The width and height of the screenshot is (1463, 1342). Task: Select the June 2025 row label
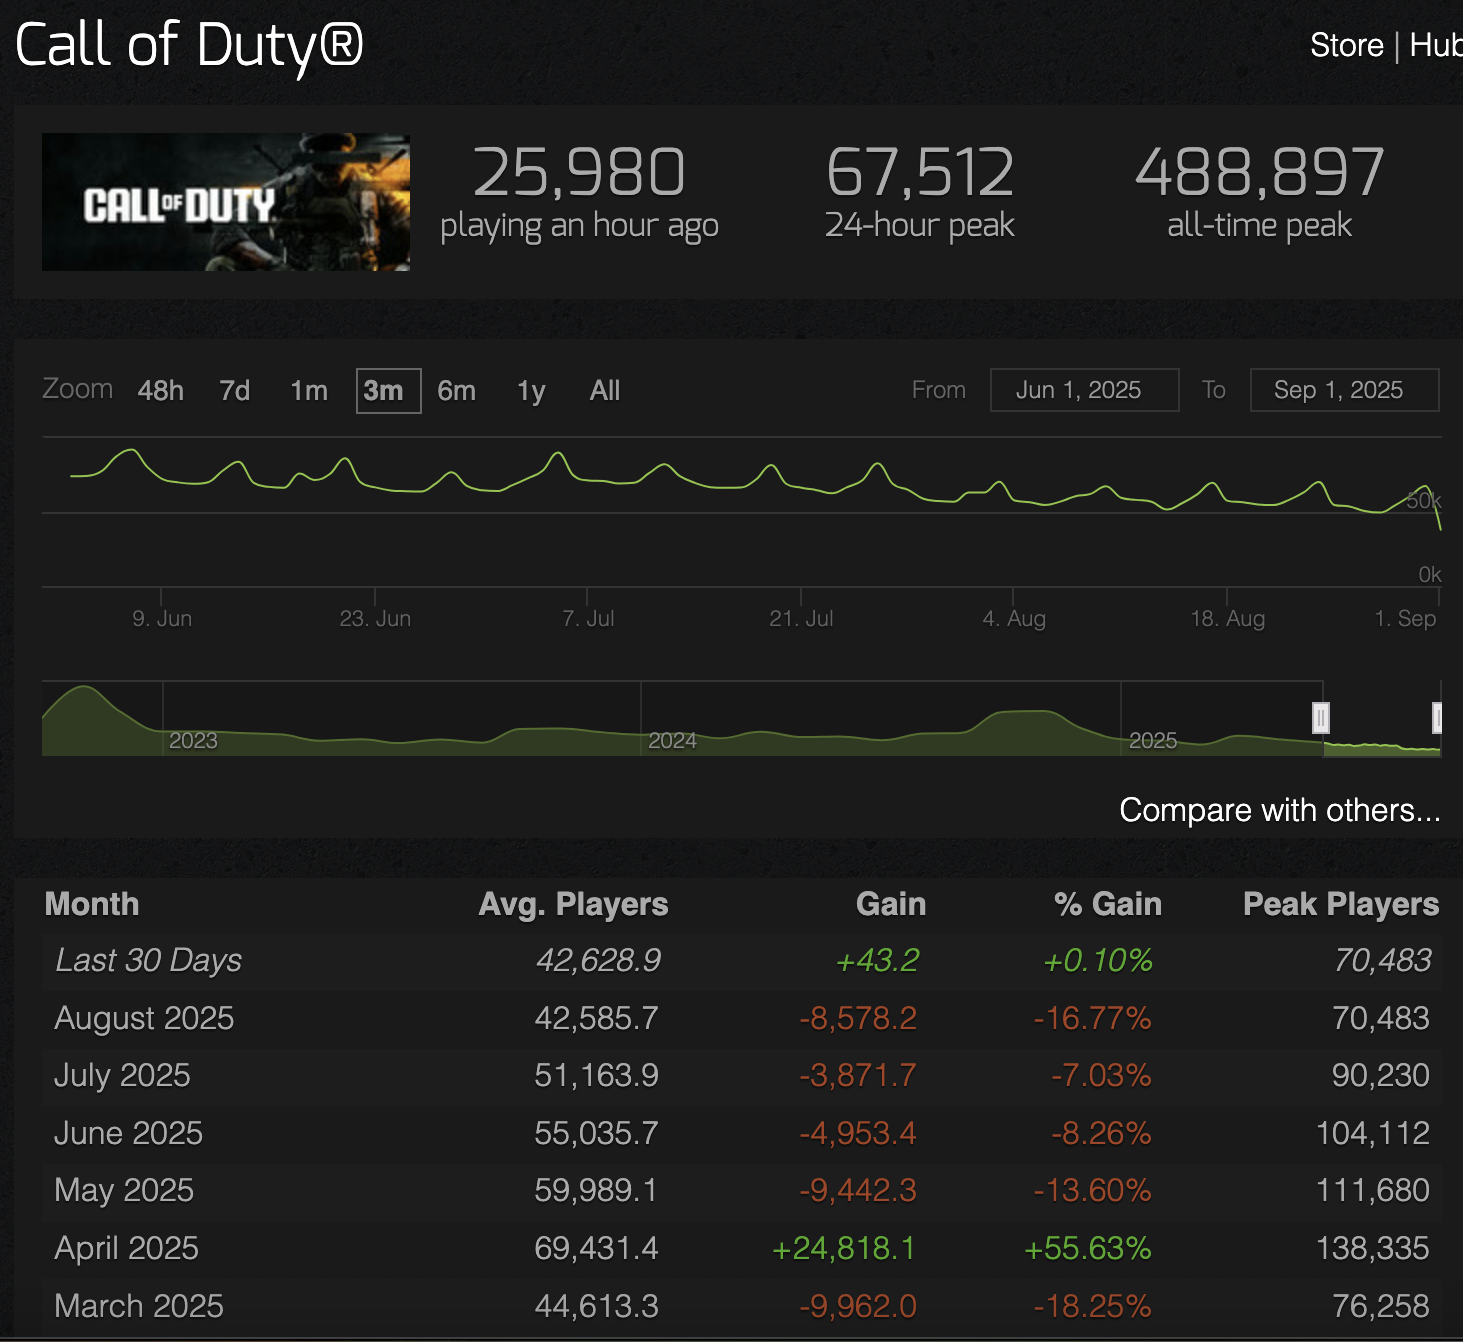(128, 1133)
